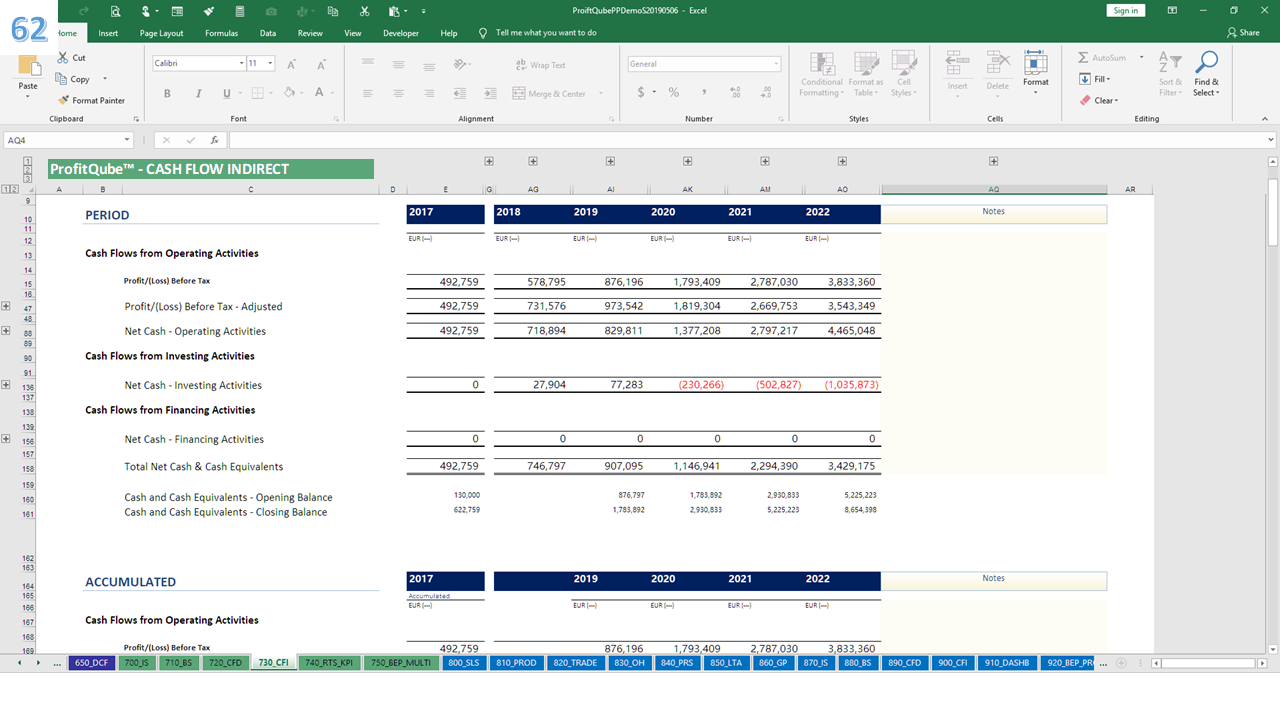Image resolution: width=1280 pixels, height=720 pixels.
Task: Open the Font name Calibri dropdown
Action: [241, 63]
